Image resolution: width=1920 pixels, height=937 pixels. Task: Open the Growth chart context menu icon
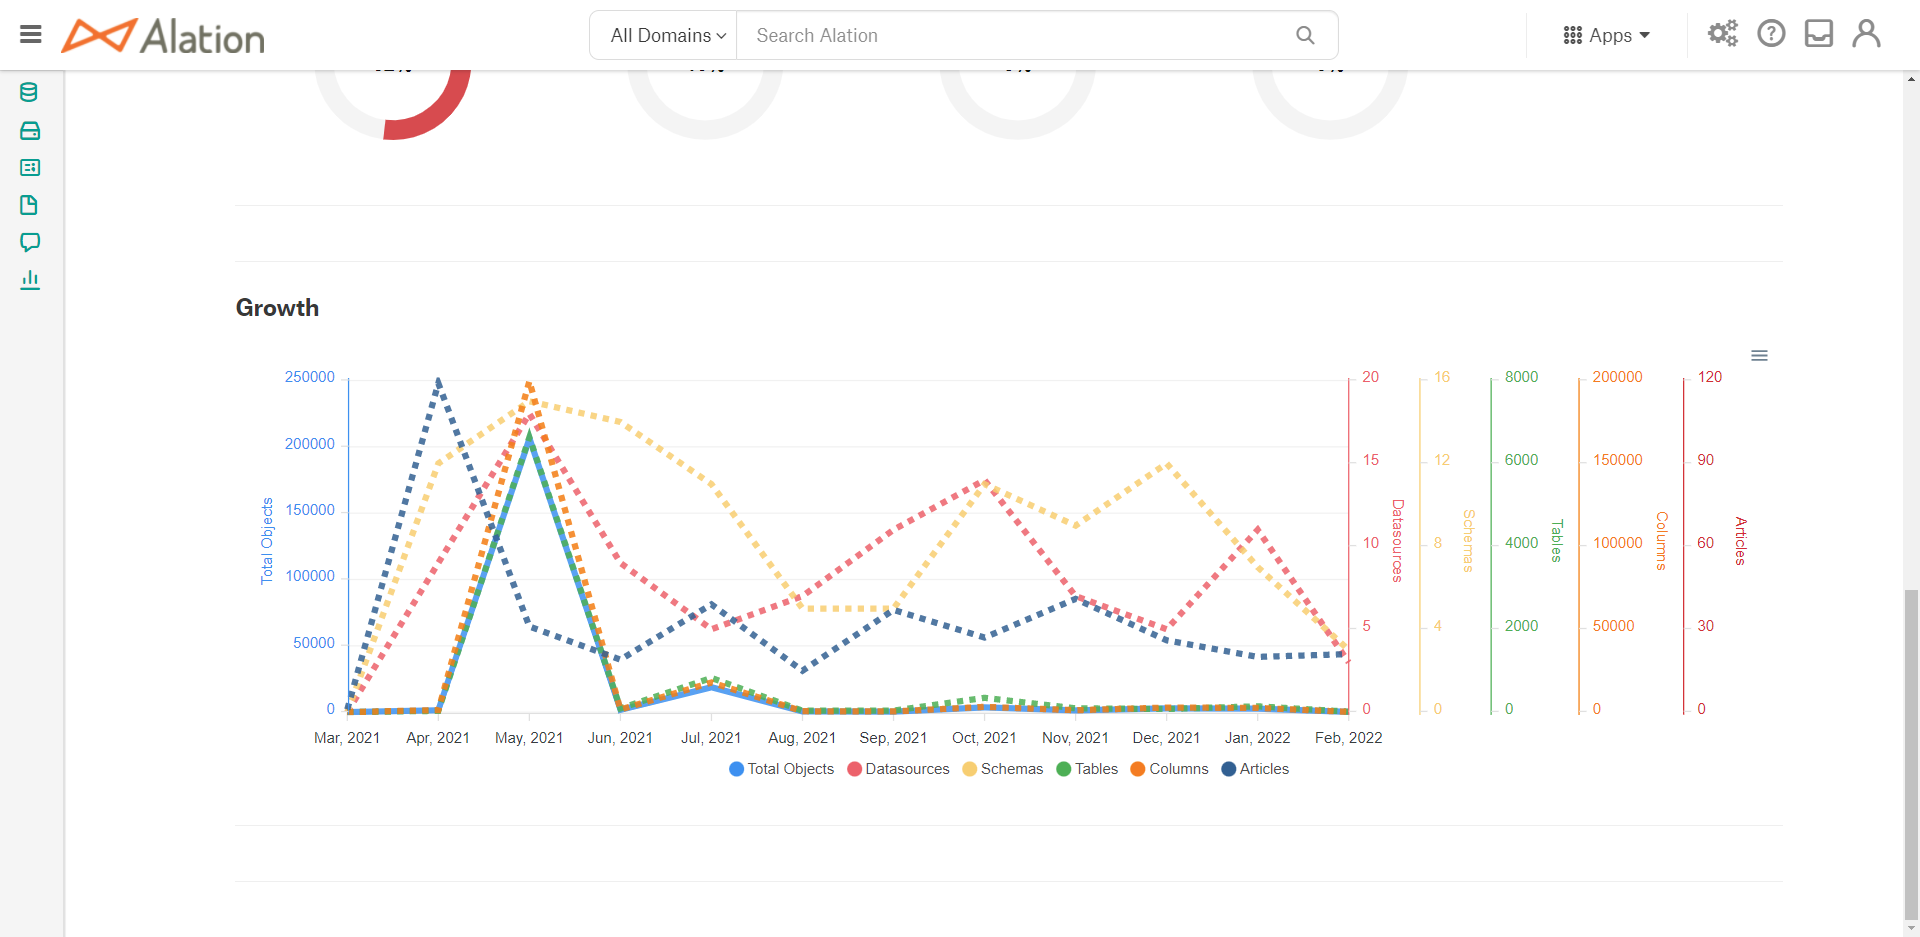click(1760, 356)
